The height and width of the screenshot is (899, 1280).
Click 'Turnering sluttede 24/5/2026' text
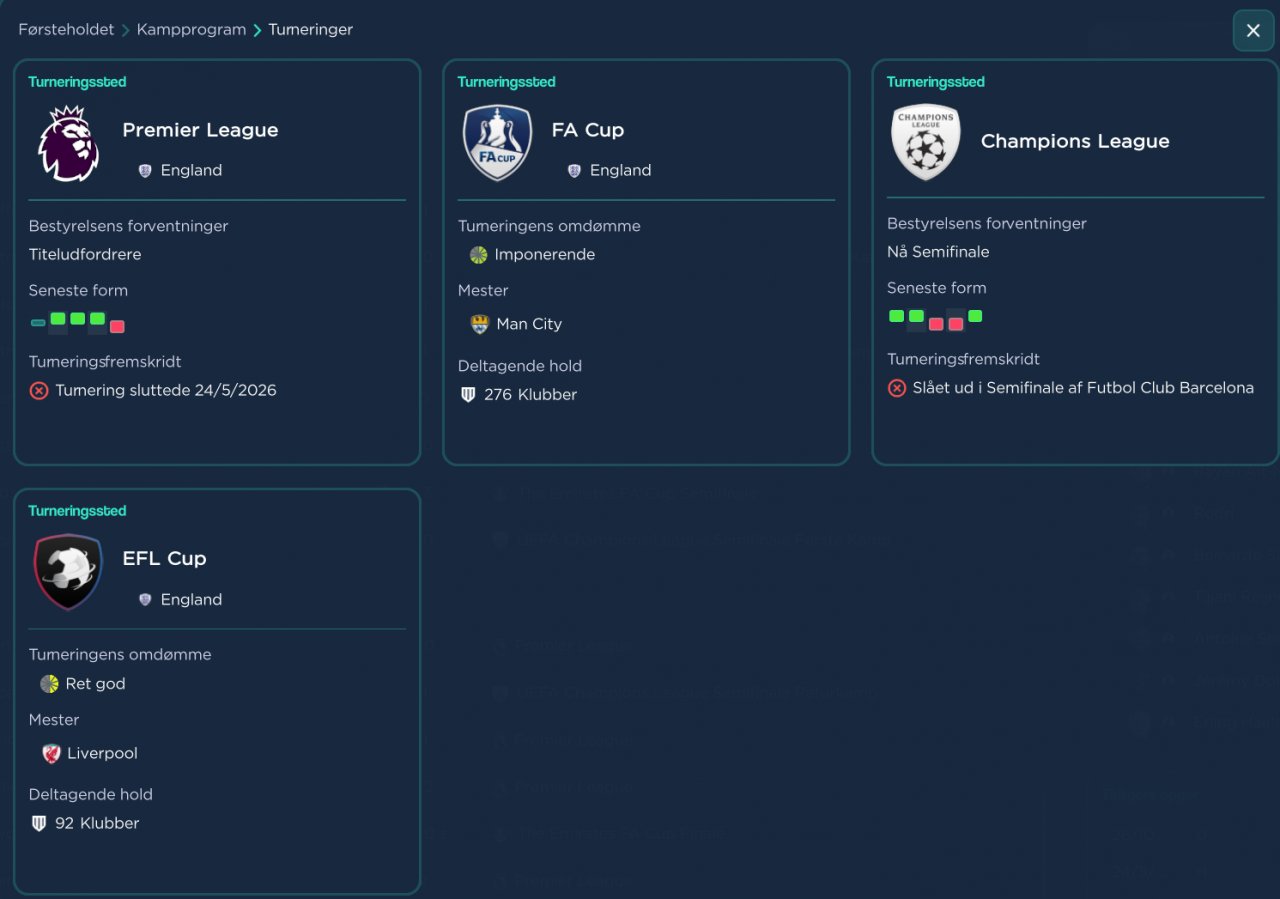point(166,391)
